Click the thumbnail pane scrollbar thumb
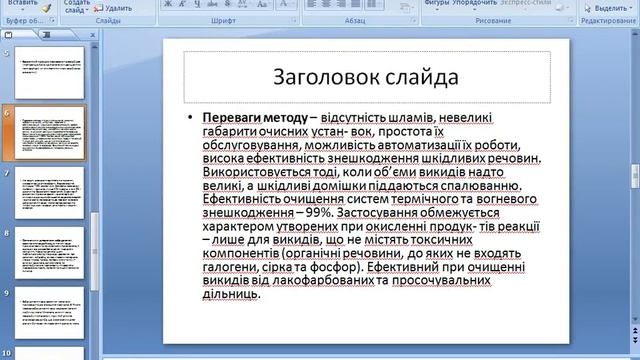This screenshot has width=640, height=360. (94, 251)
